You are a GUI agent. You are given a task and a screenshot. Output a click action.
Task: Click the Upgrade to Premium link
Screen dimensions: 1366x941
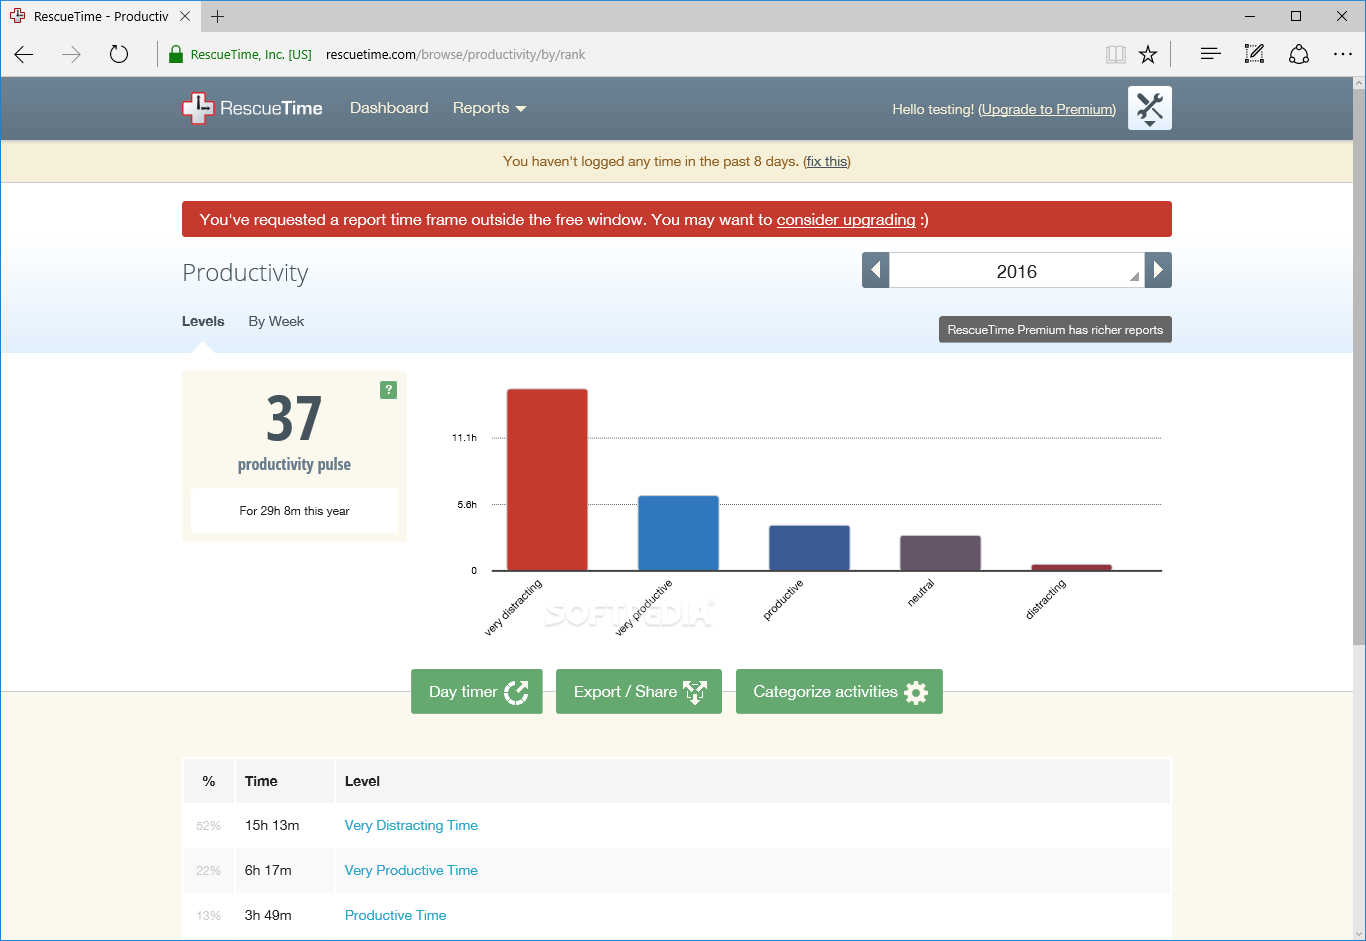[1047, 109]
